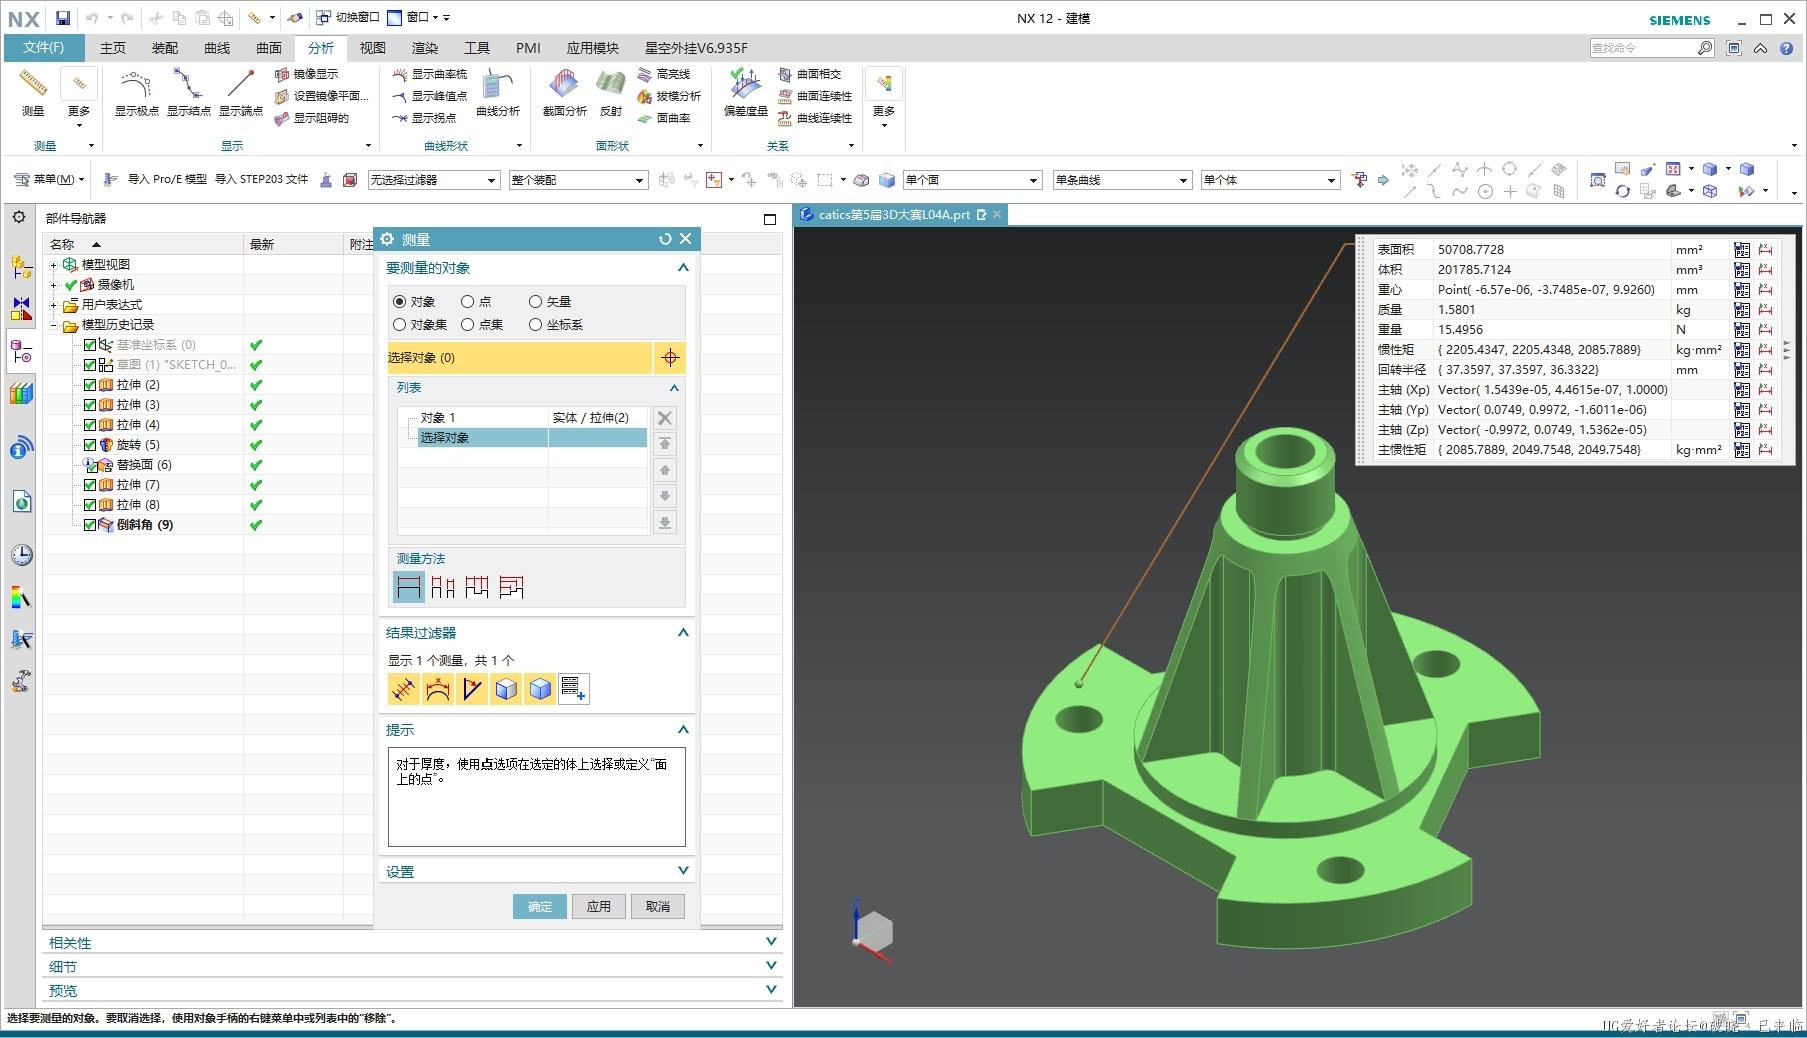
Task: Select 点集 radio option
Action: pyautogui.click(x=467, y=324)
